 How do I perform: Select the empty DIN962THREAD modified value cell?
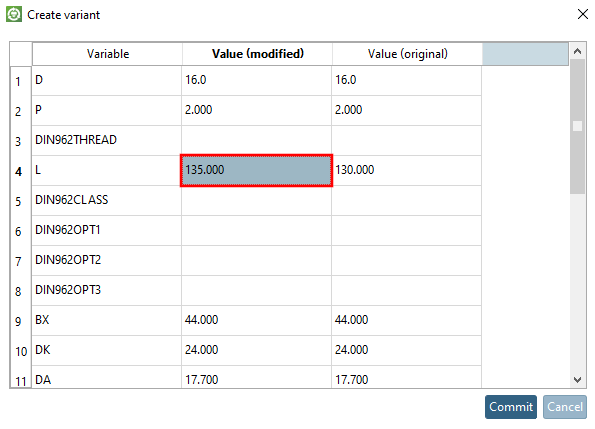click(257, 140)
